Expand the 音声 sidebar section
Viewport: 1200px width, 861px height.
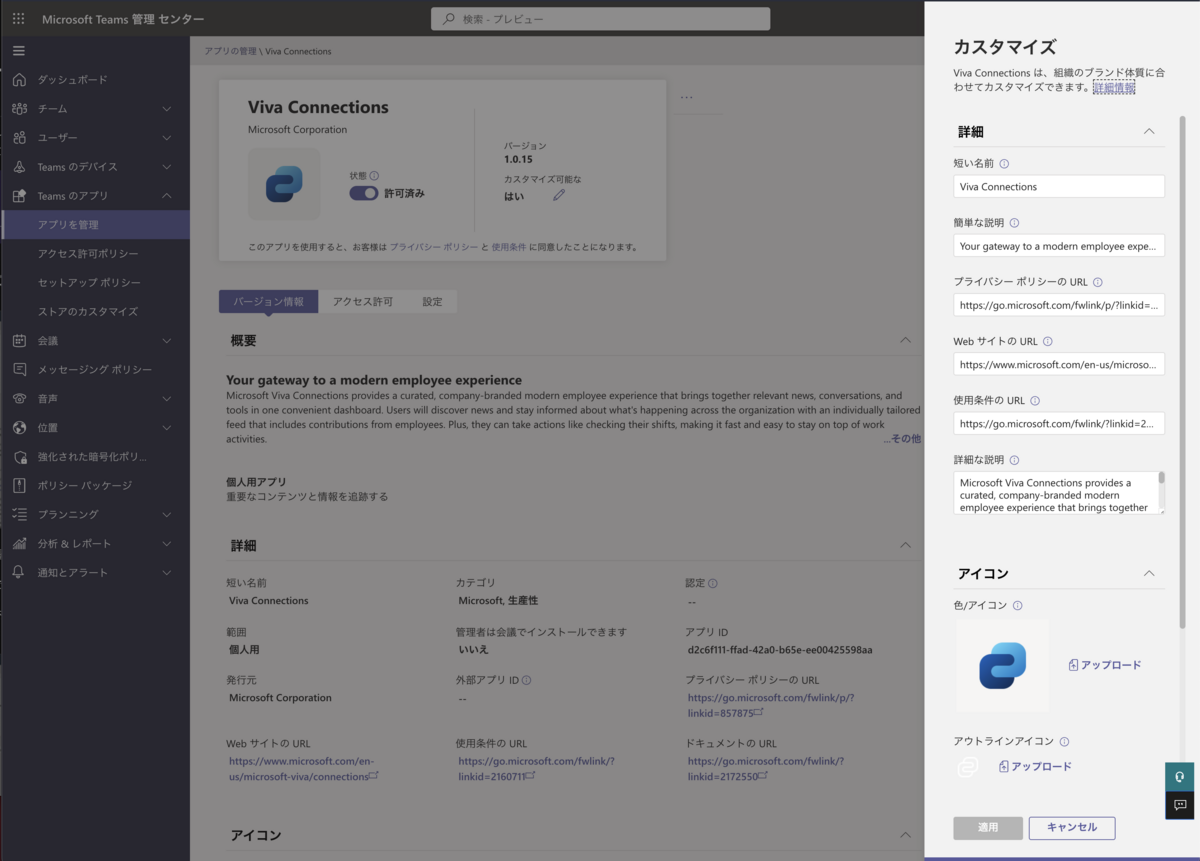coord(167,399)
